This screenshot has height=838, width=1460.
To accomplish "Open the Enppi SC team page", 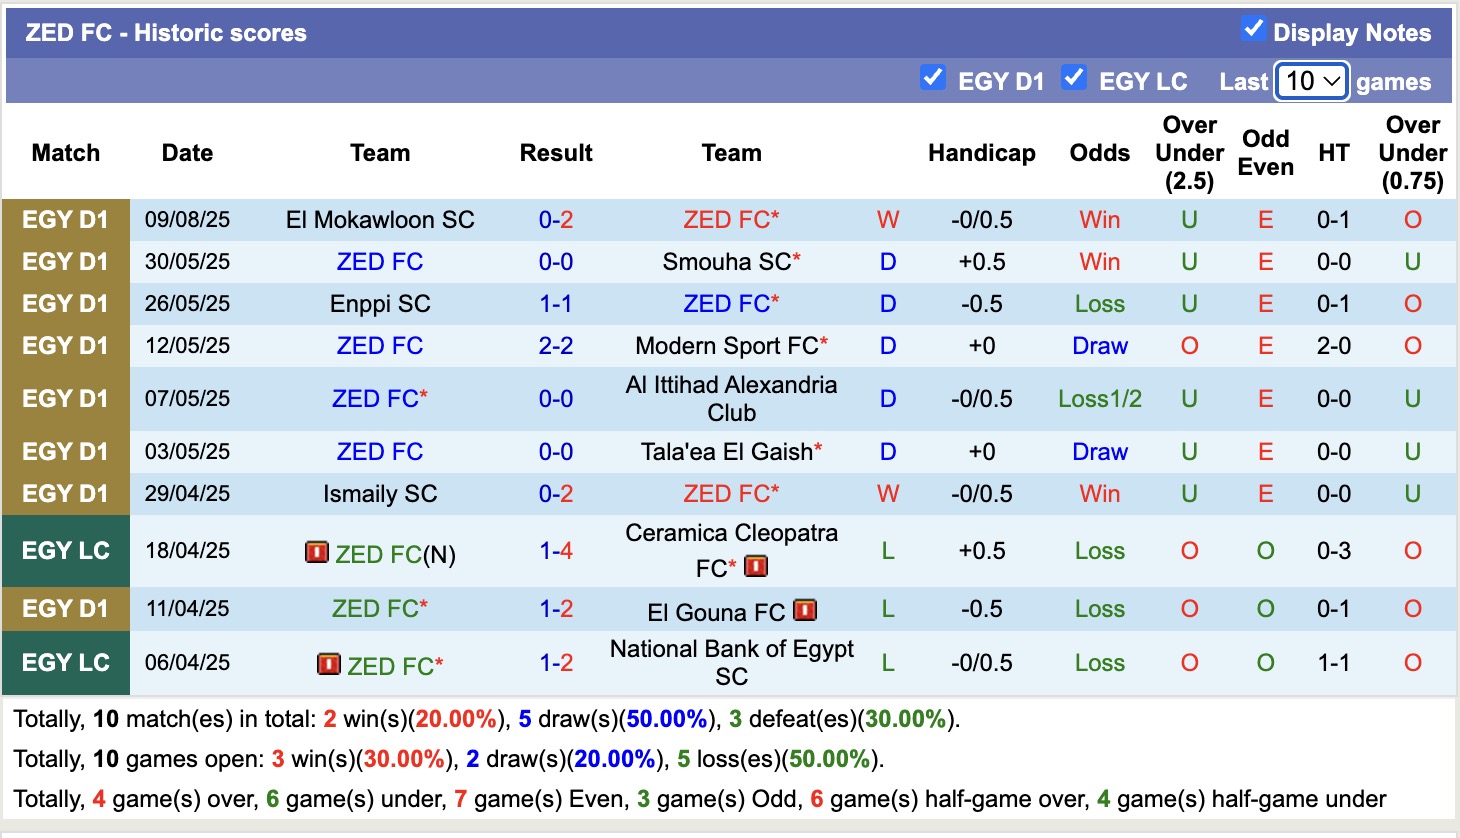I will pos(380,304).
